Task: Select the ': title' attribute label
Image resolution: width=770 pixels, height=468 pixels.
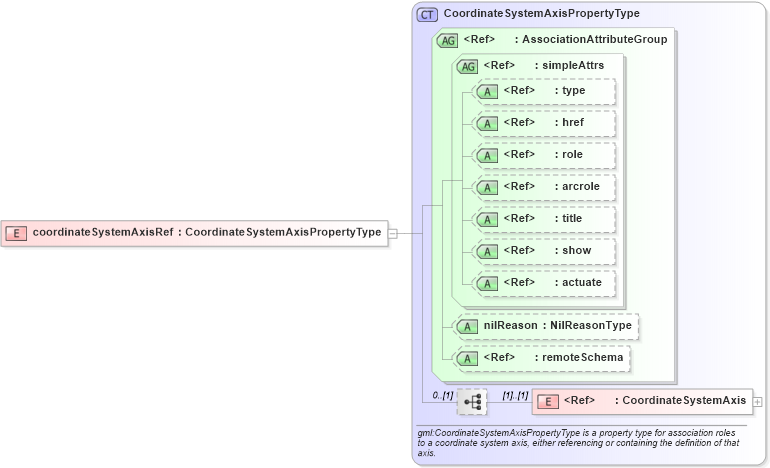Action: click(568, 218)
